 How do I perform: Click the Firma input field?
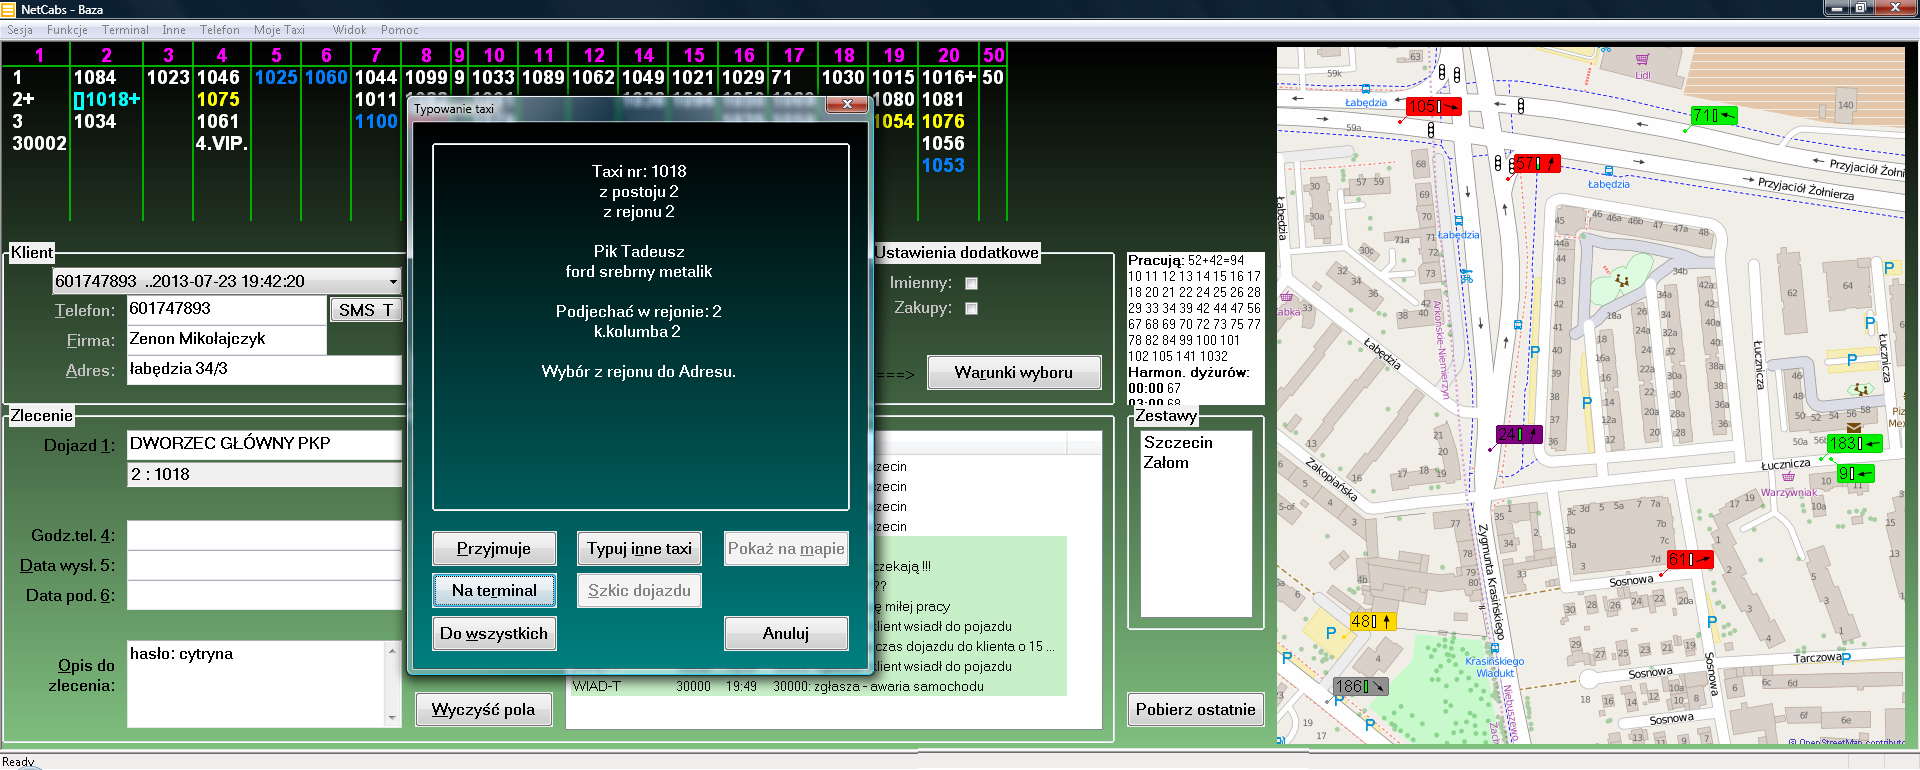(x=227, y=340)
